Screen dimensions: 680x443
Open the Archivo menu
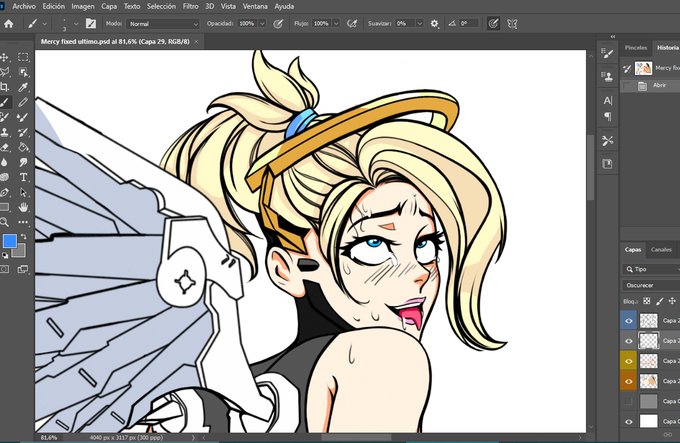pyautogui.click(x=24, y=7)
